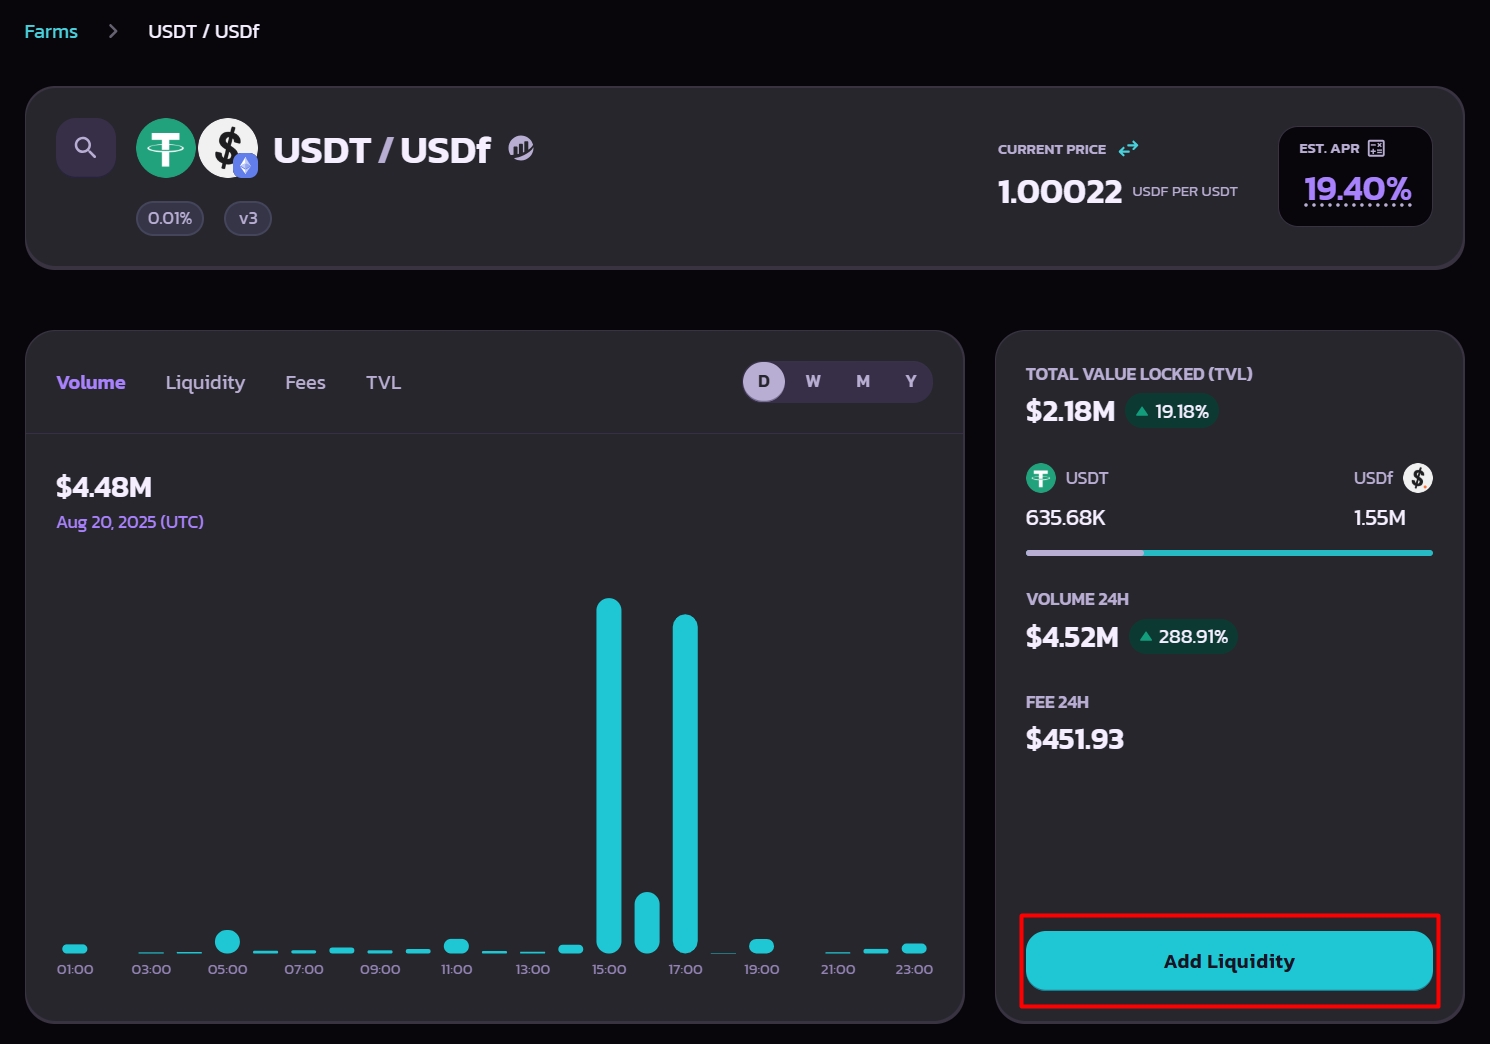1490x1044 pixels.
Task: Click the 288.91% volume change badge
Action: tap(1184, 636)
